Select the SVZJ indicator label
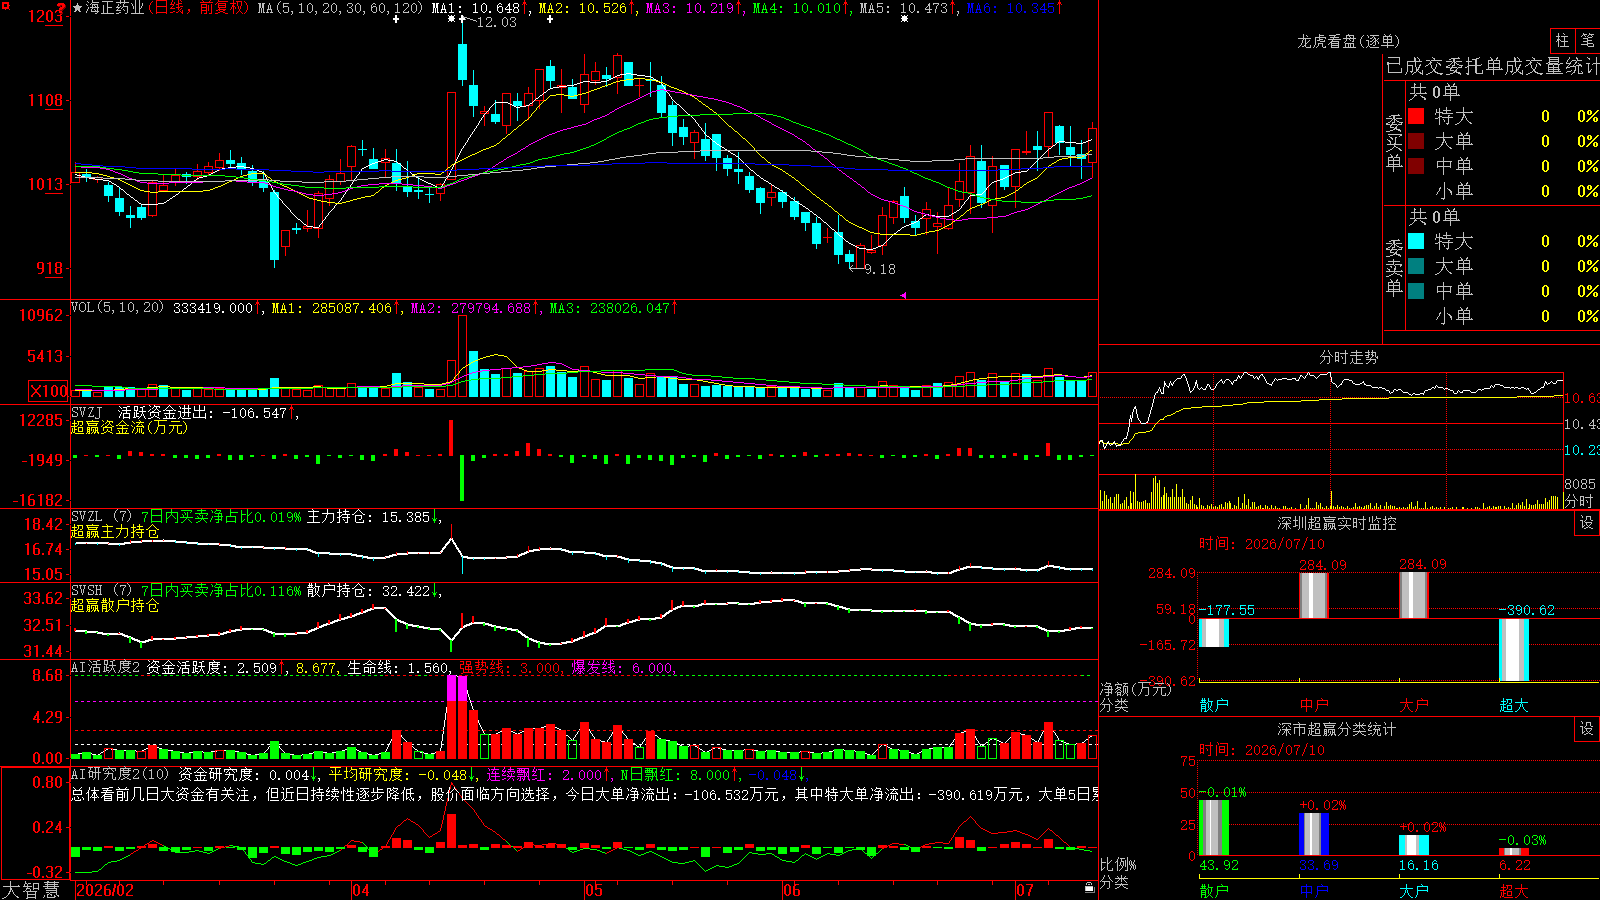1600x900 pixels. pos(87,412)
